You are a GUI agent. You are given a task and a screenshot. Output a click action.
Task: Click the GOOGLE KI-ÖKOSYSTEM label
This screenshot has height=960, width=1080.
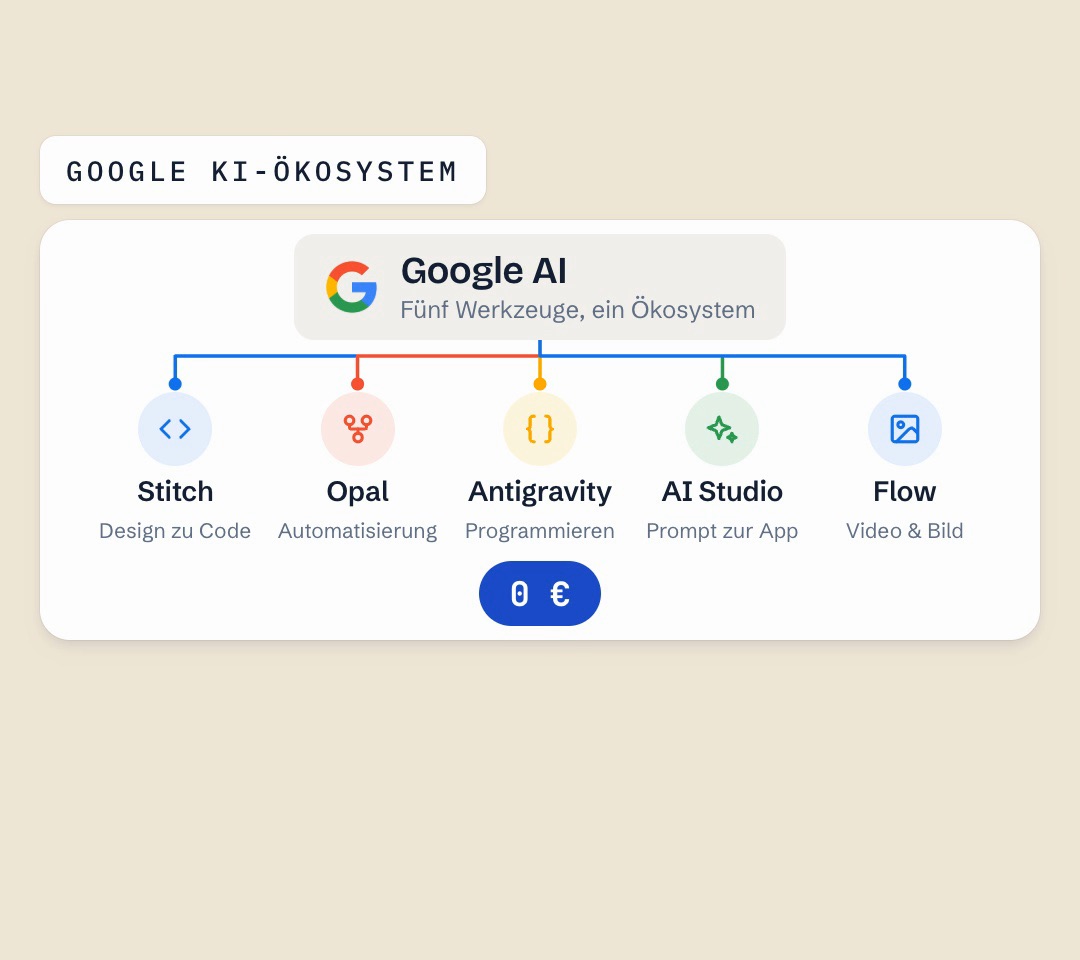(262, 171)
